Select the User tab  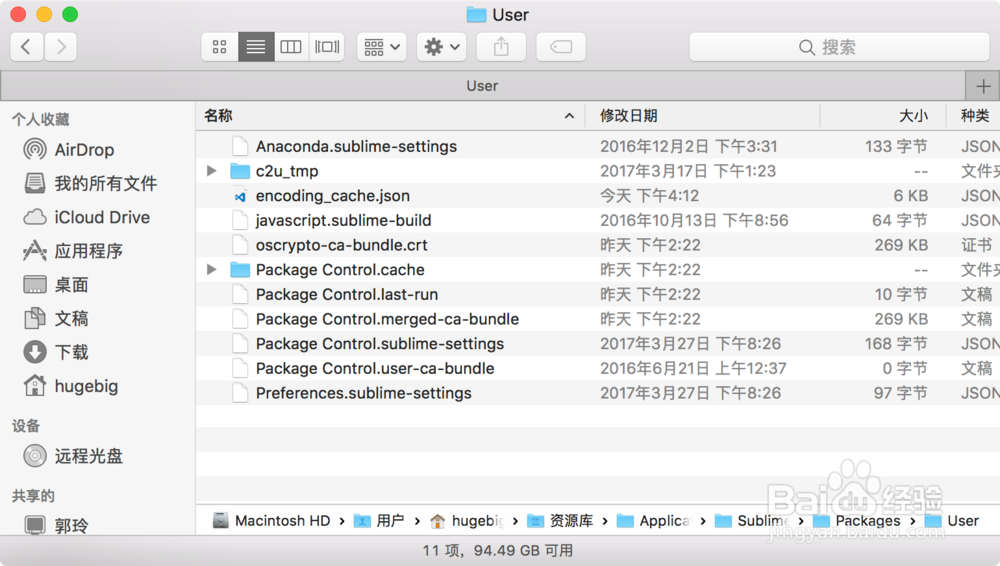[482, 86]
